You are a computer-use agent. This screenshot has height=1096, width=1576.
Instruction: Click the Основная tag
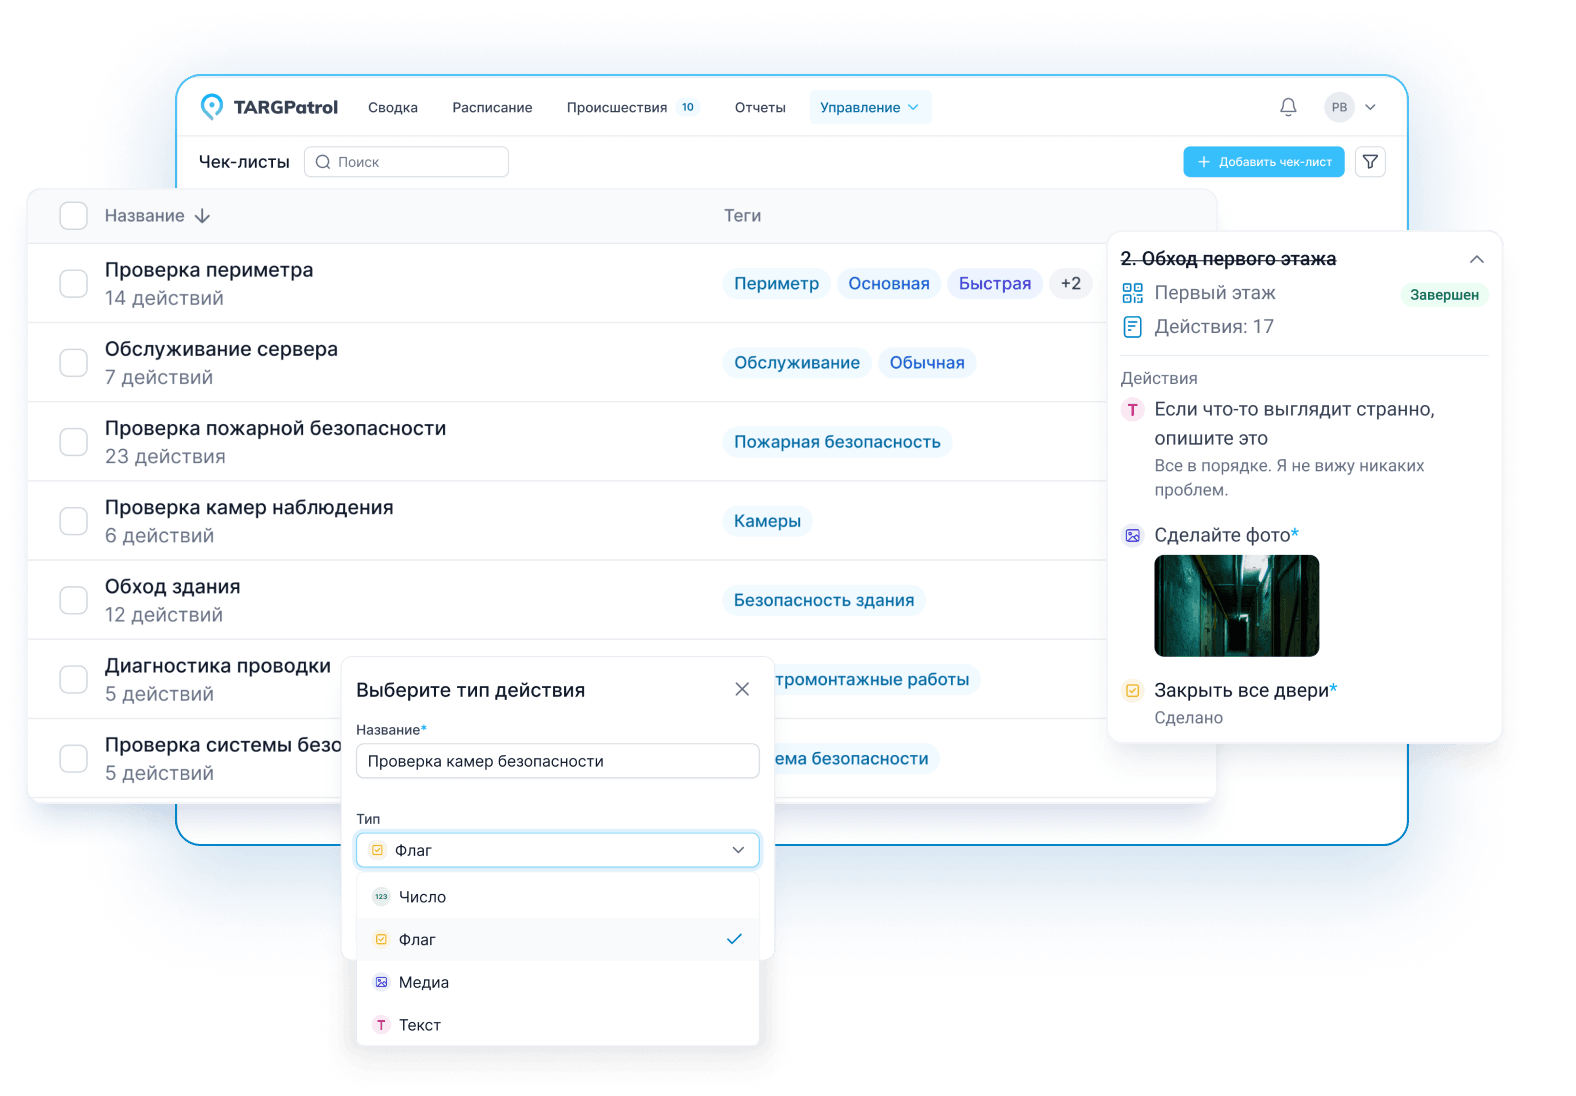[x=889, y=284]
